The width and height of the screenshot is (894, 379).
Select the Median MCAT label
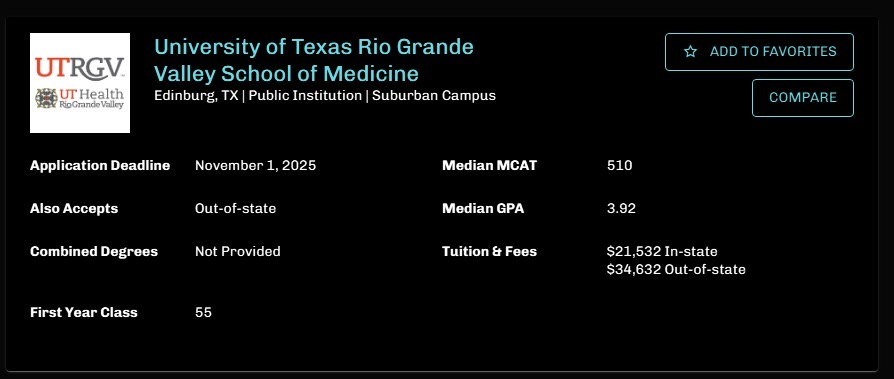(x=489, y=166)
